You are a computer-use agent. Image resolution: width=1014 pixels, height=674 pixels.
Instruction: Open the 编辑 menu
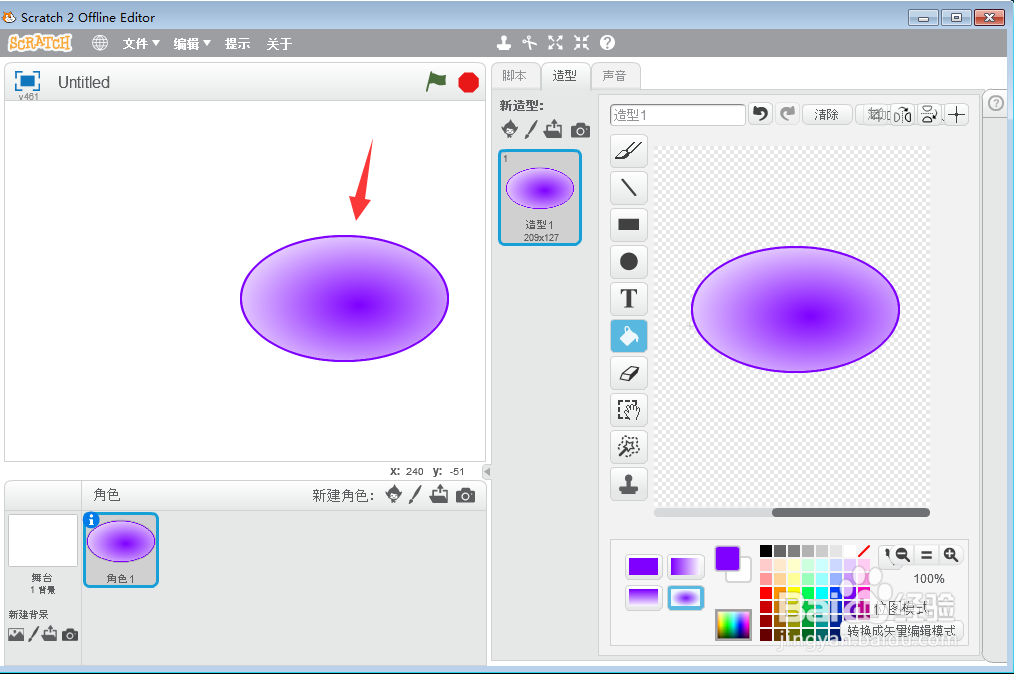(191, 43)
